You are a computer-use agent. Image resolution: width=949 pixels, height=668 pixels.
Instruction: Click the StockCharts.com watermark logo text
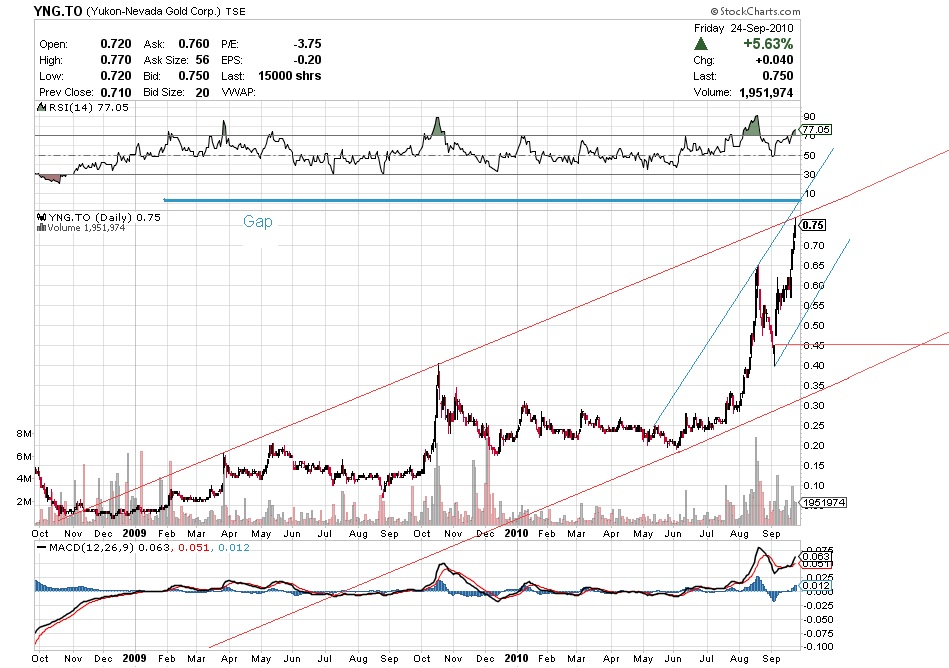coord(755,11)
